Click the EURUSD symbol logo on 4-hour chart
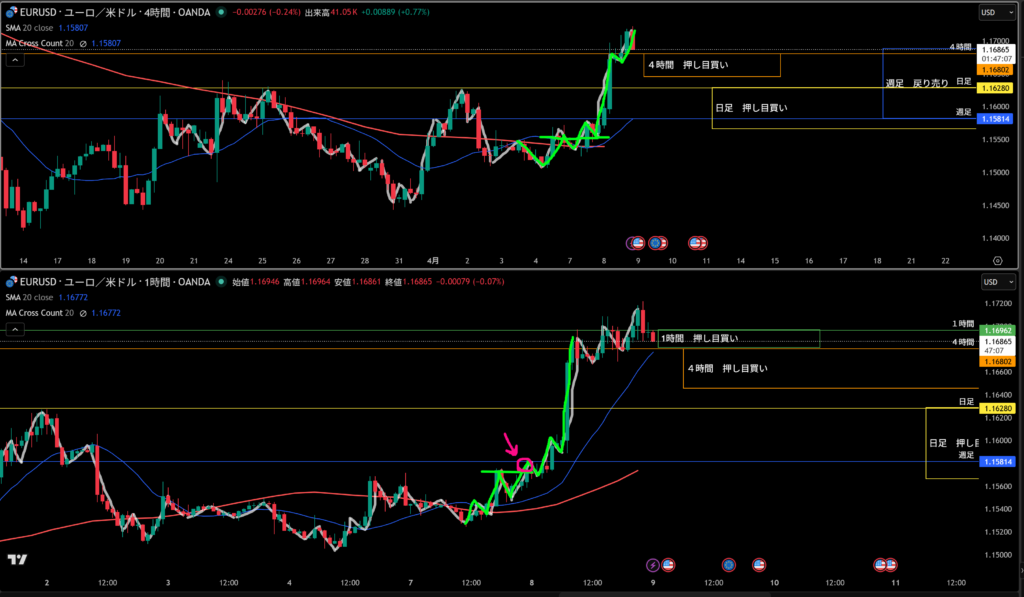This screenshot has height=597, width=1024. click(x=9, y=13)
